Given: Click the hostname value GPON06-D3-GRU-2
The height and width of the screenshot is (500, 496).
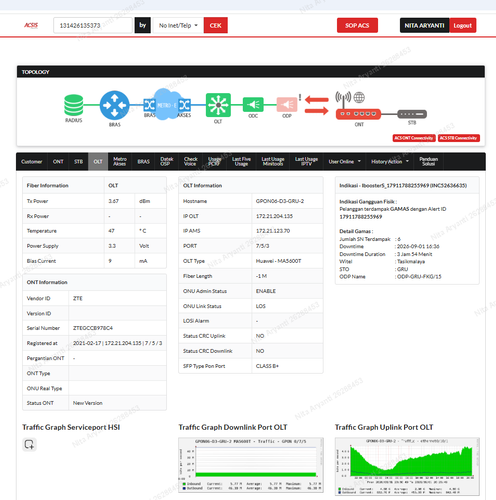Looking at the screenshot, I should click(280, 201).
